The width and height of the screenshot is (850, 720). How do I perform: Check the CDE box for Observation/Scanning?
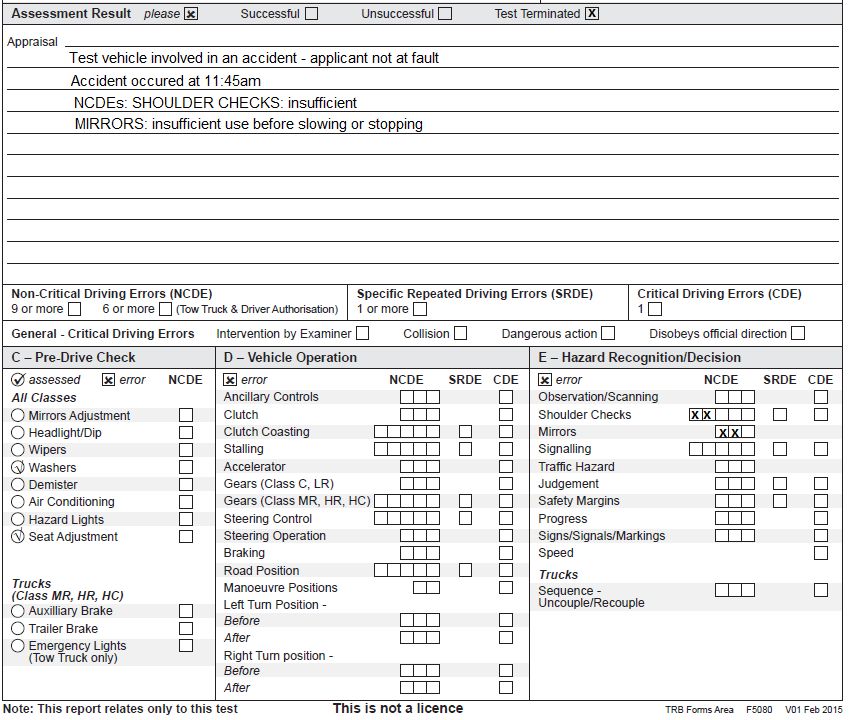[x=821, y=397]
